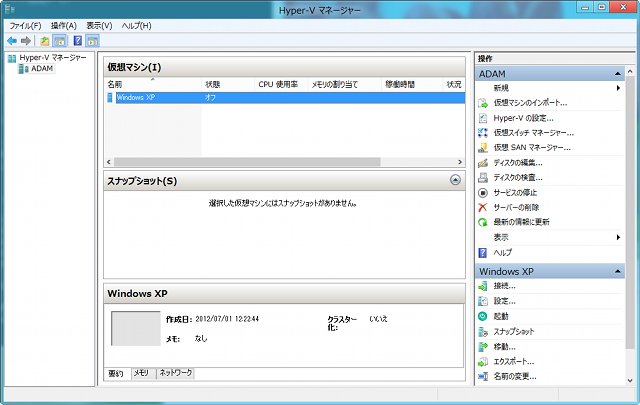Click the actions pane scroll up arrow
This screenshot has width=640, height=405.
coord(630,71)
